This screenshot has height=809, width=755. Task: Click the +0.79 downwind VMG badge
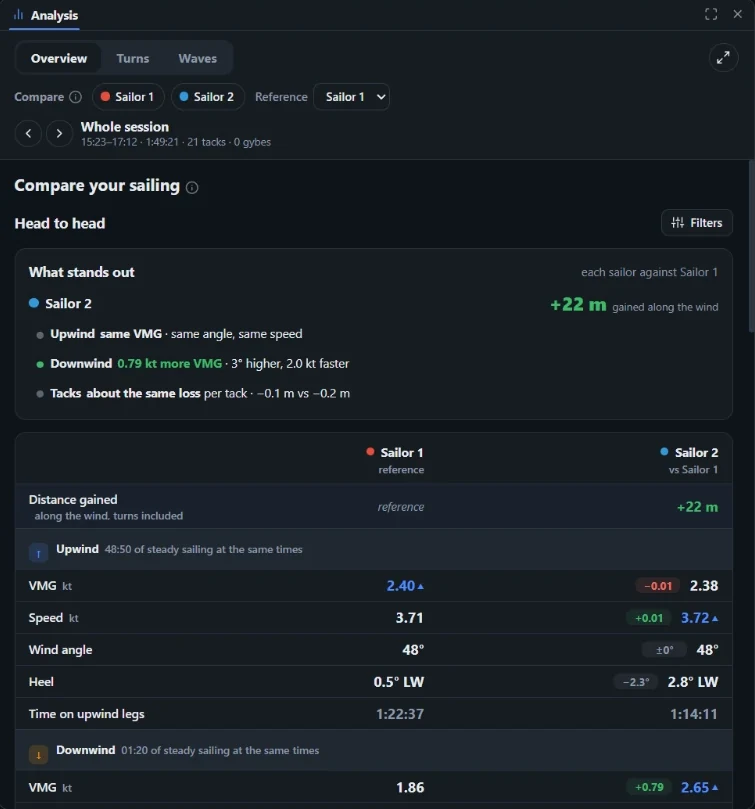click(649, 787)
